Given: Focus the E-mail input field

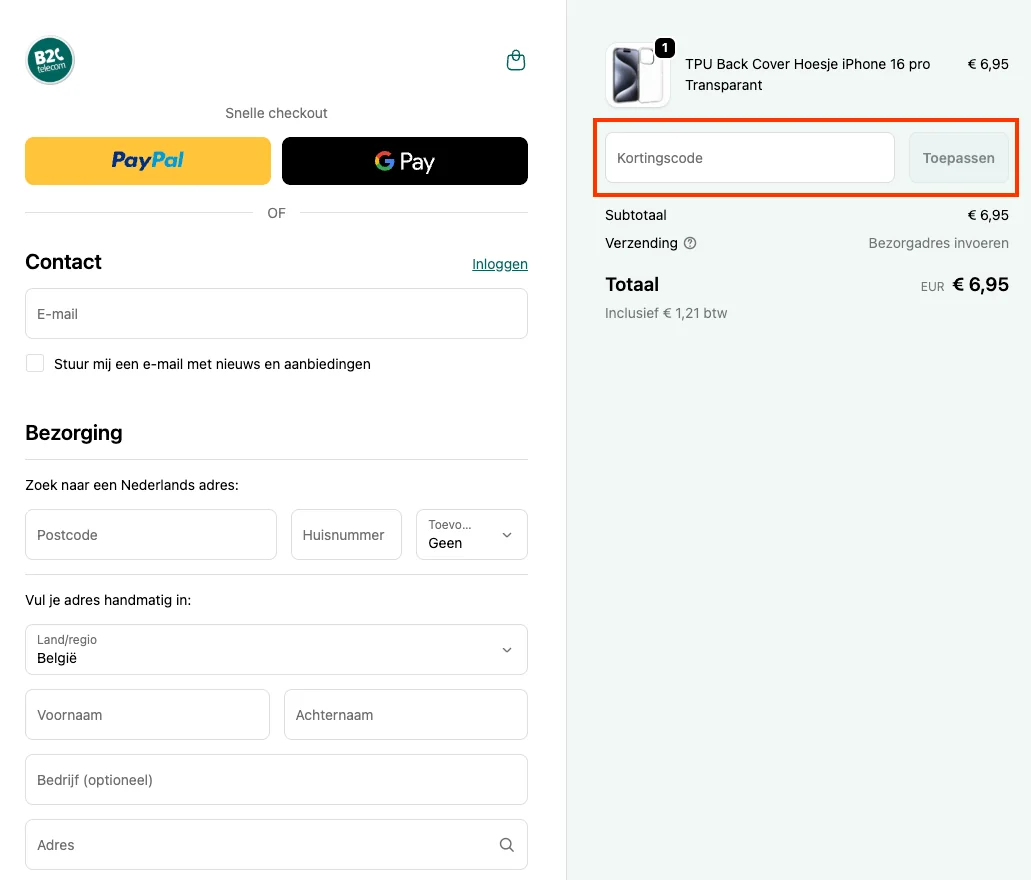Looking at the screenshot, I should [276, 314].
